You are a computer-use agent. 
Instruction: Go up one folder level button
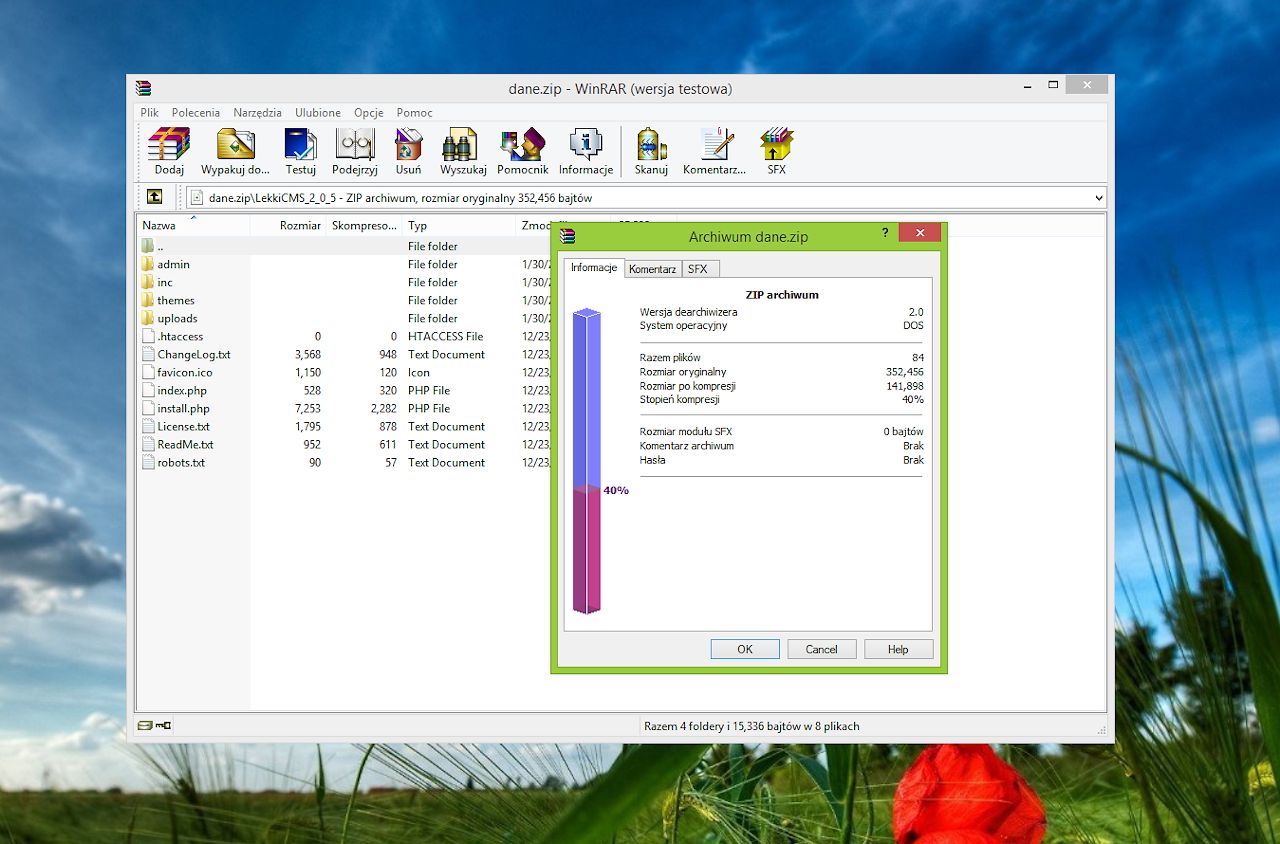[154, 197]
